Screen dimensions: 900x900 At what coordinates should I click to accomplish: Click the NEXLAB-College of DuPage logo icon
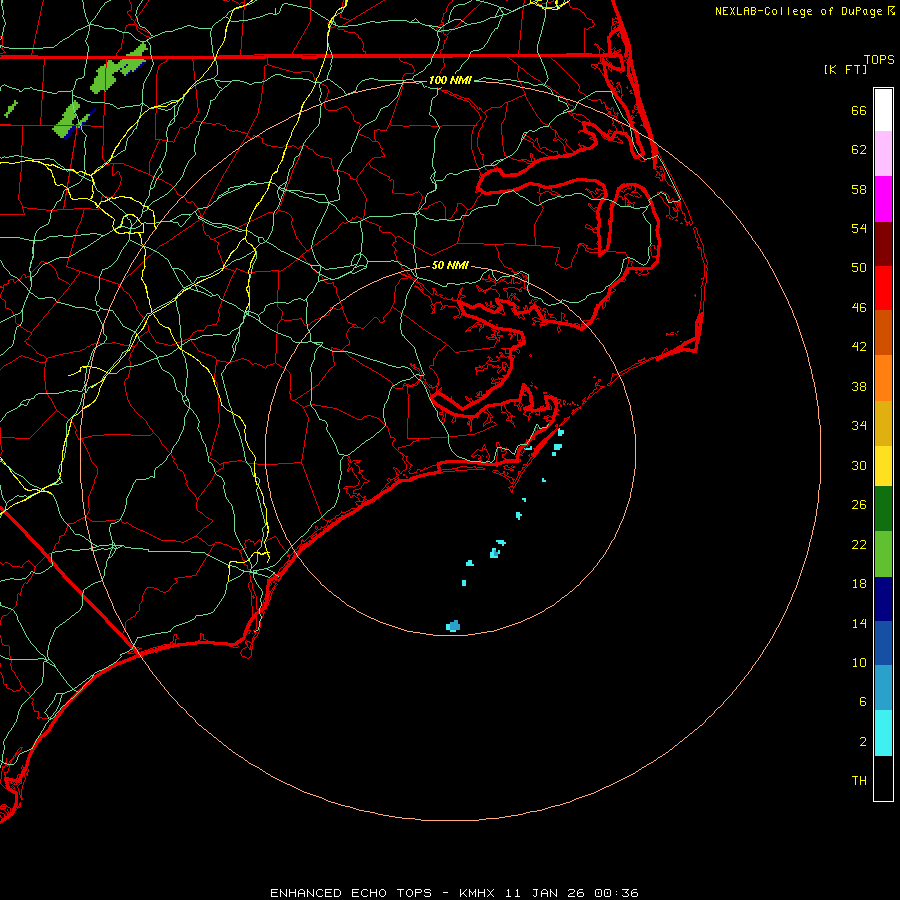(891, 11)
